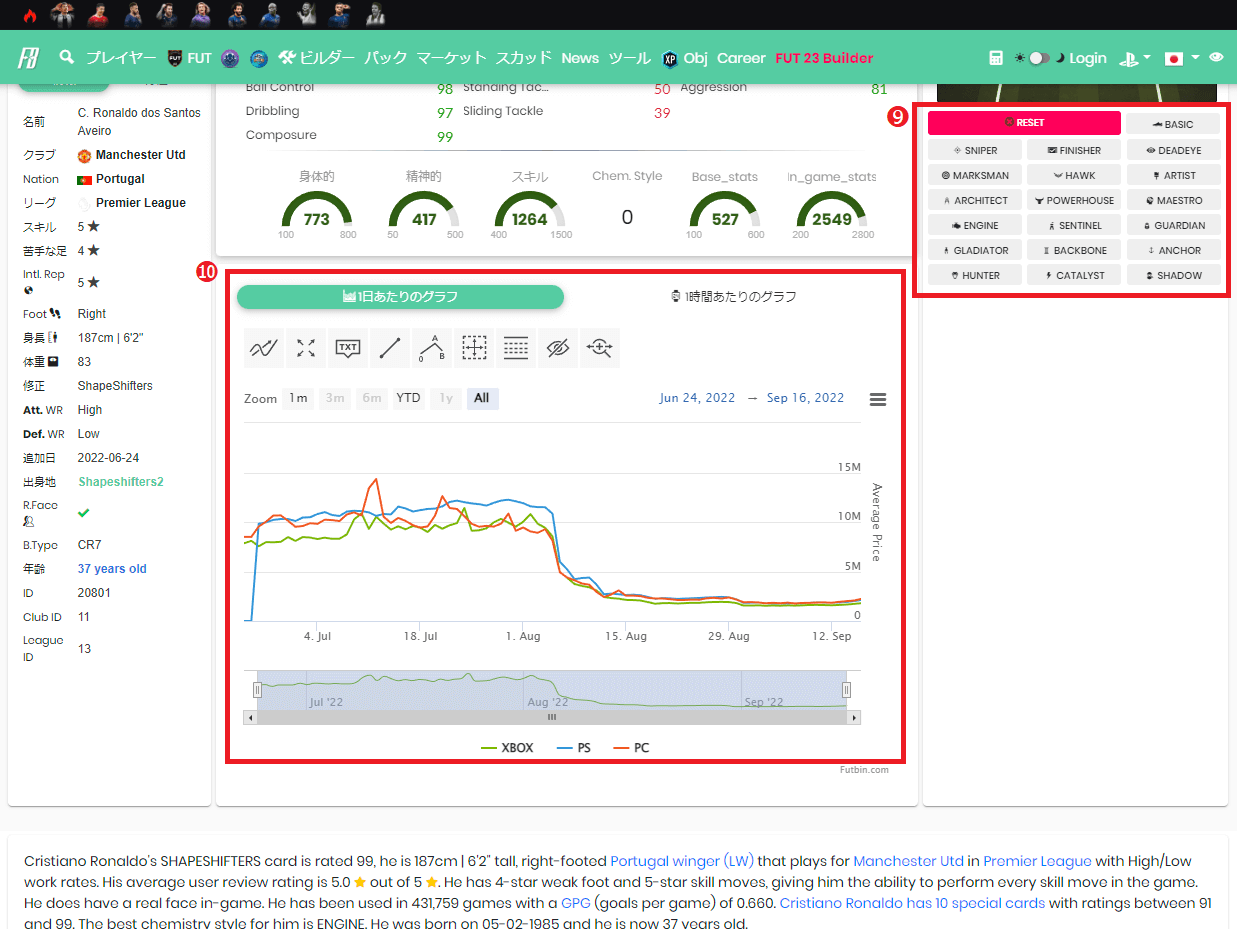Screen dimensions: 1237x929
Task: Toggle the PS series in chart legend
Action: click(574, 748)
